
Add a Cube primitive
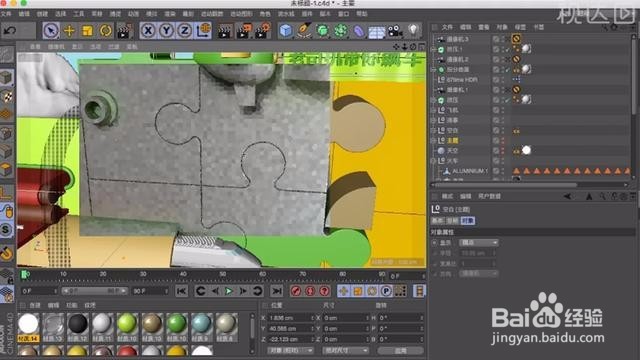[x=286, y=31]
